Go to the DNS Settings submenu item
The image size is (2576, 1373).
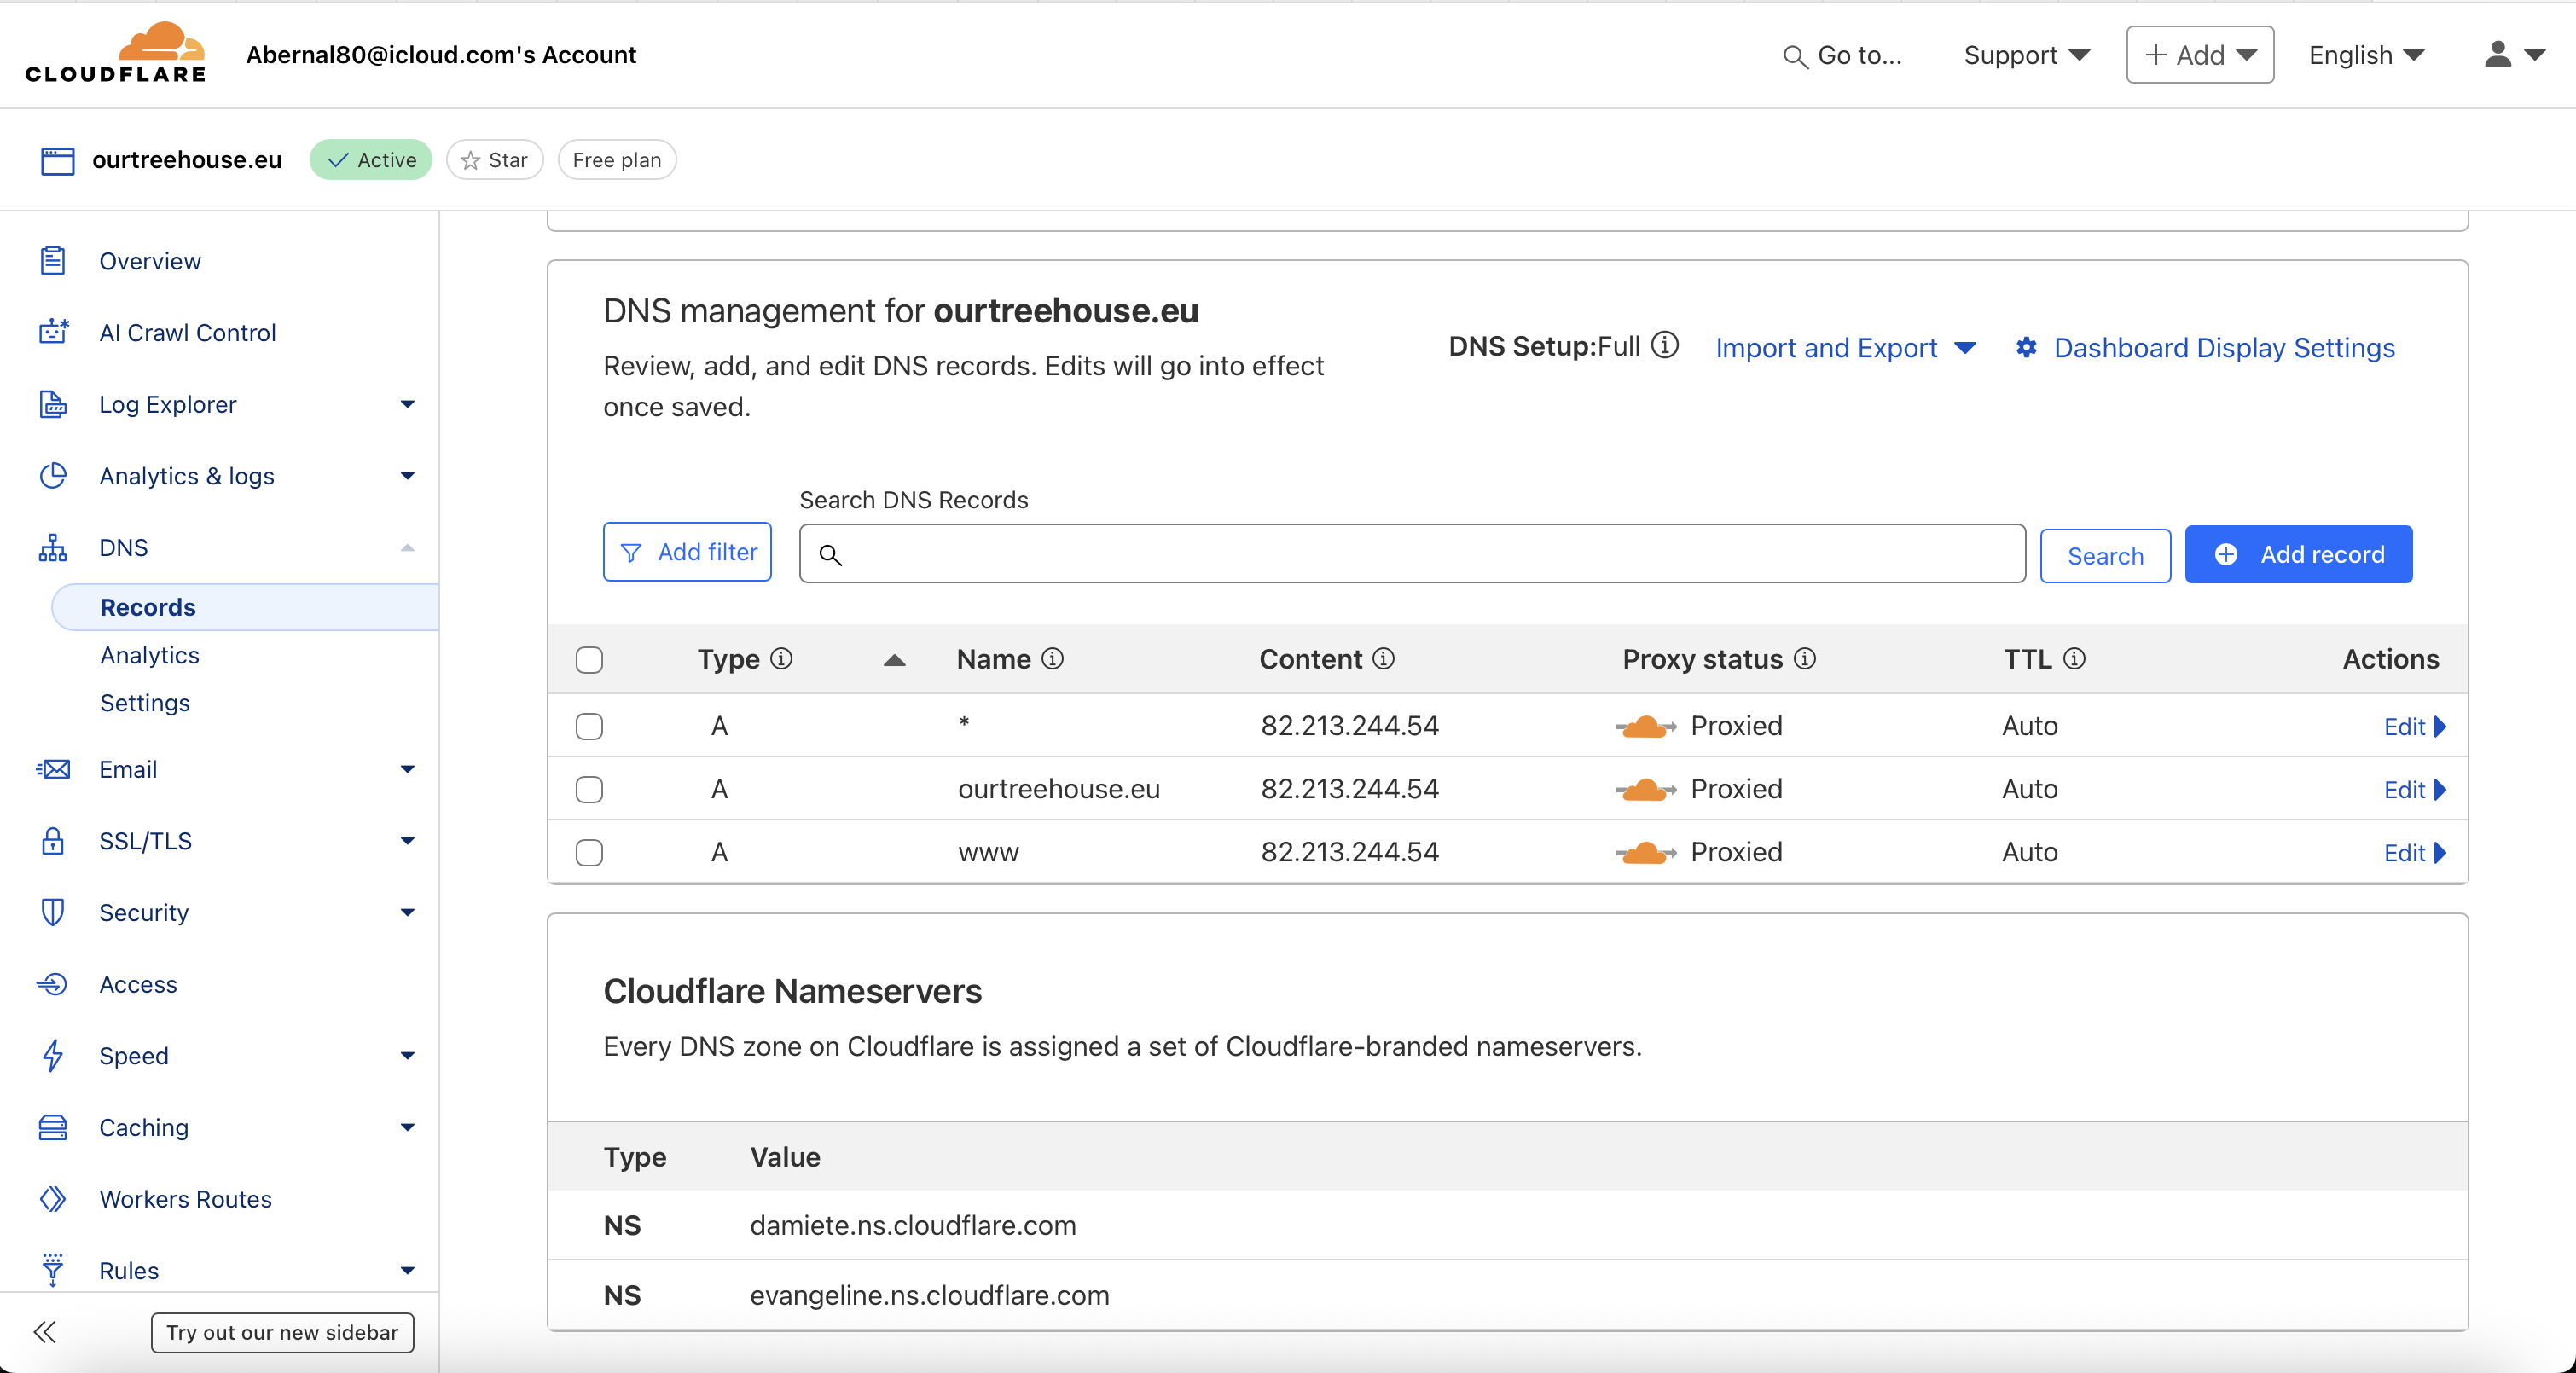pos(145,703)
